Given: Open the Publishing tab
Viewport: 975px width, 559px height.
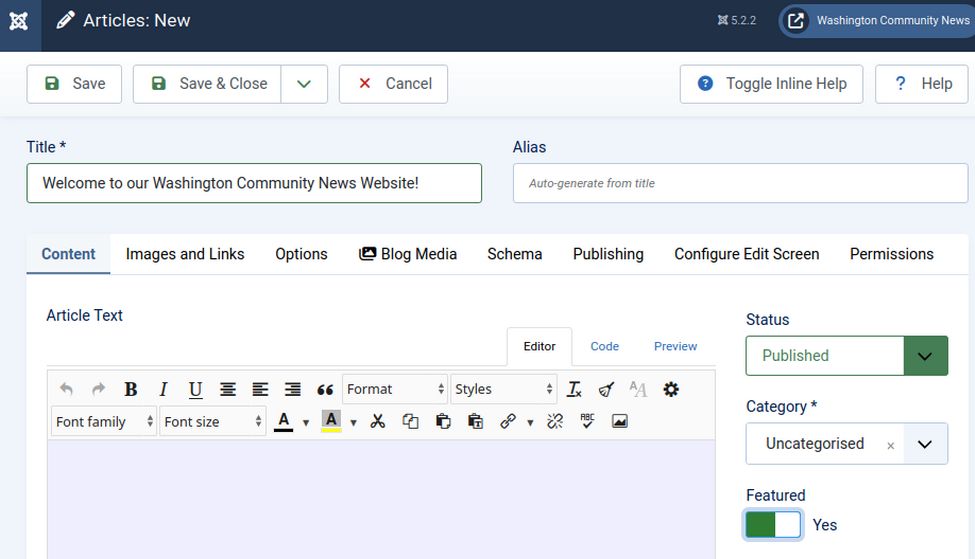Looking at the screenshot, I should (608, 254).
